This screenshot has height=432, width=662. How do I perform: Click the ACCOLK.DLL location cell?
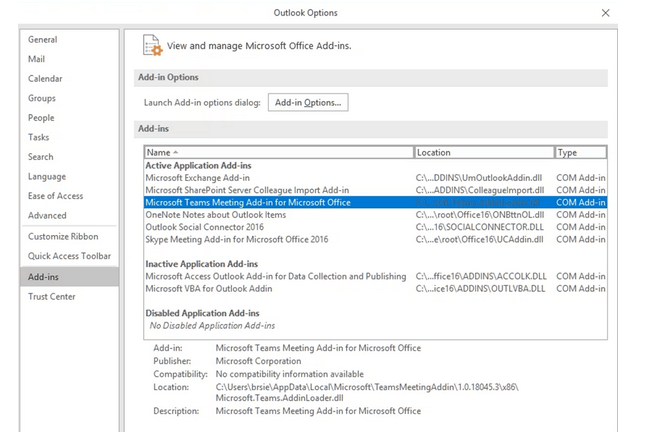pyautogui.click(x=481, y=276)
